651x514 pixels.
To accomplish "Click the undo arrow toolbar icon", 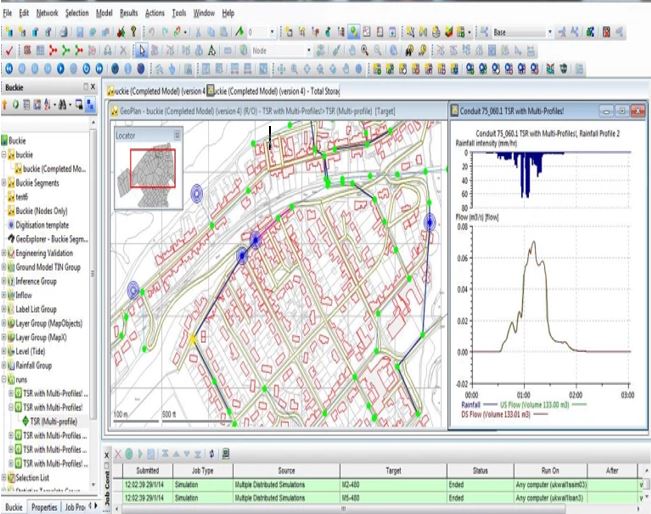I will click(x=152, y=32).
